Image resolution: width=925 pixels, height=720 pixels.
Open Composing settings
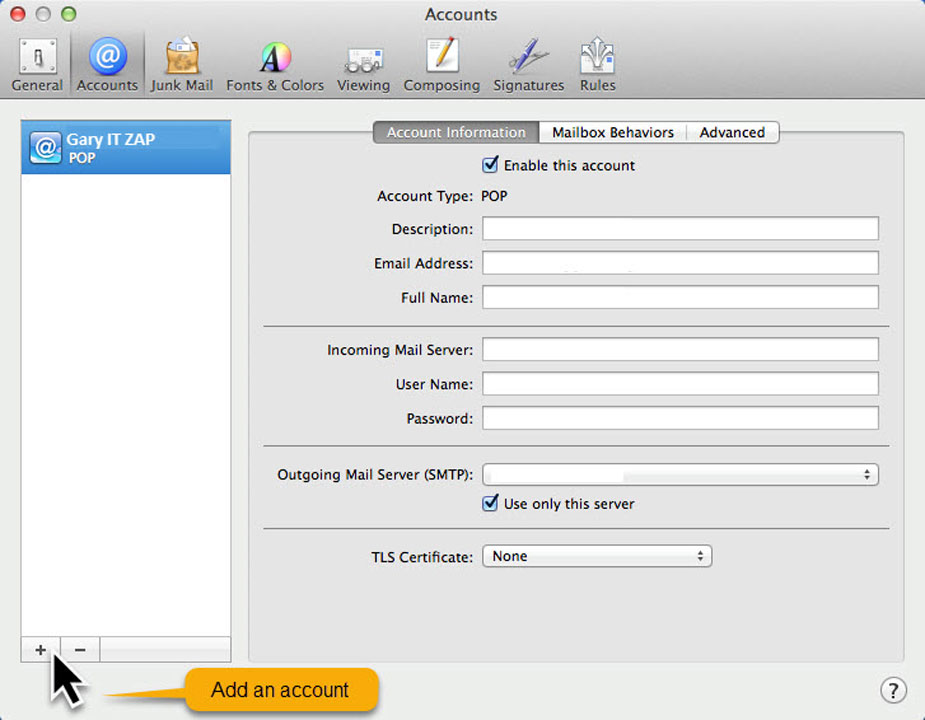point(441,60)
